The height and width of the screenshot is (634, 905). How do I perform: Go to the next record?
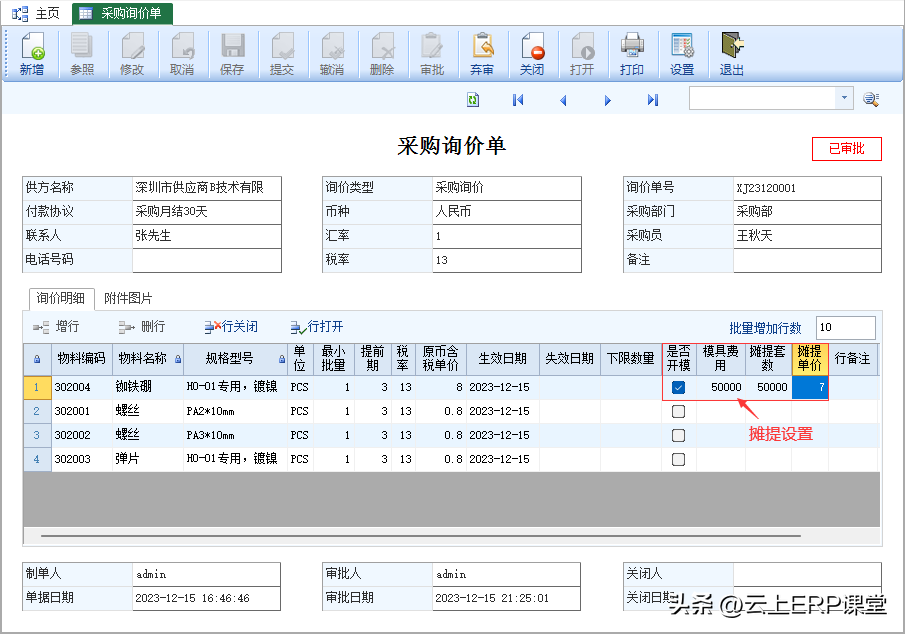click(607, 100)
